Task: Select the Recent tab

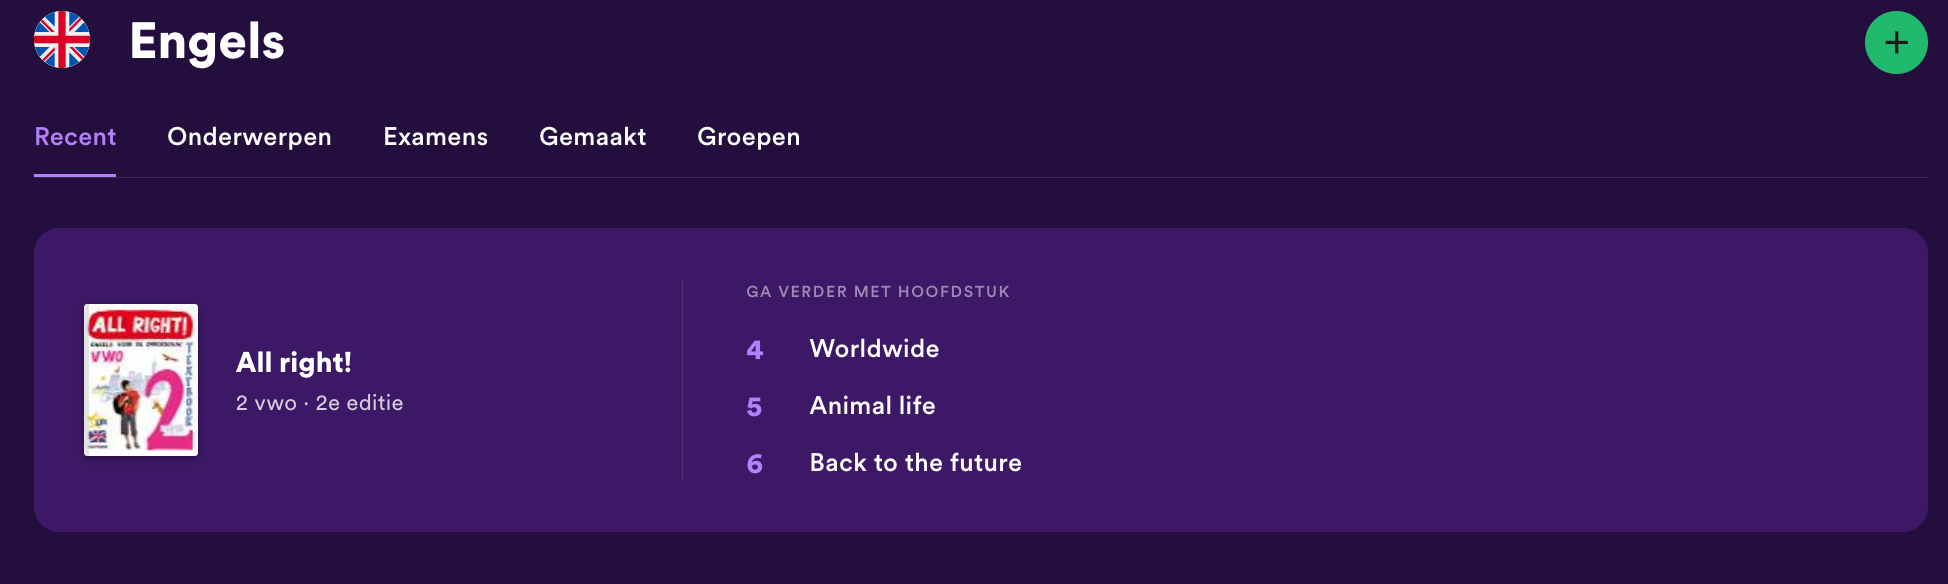Action: pyautogui.click(x=75, y=137)
